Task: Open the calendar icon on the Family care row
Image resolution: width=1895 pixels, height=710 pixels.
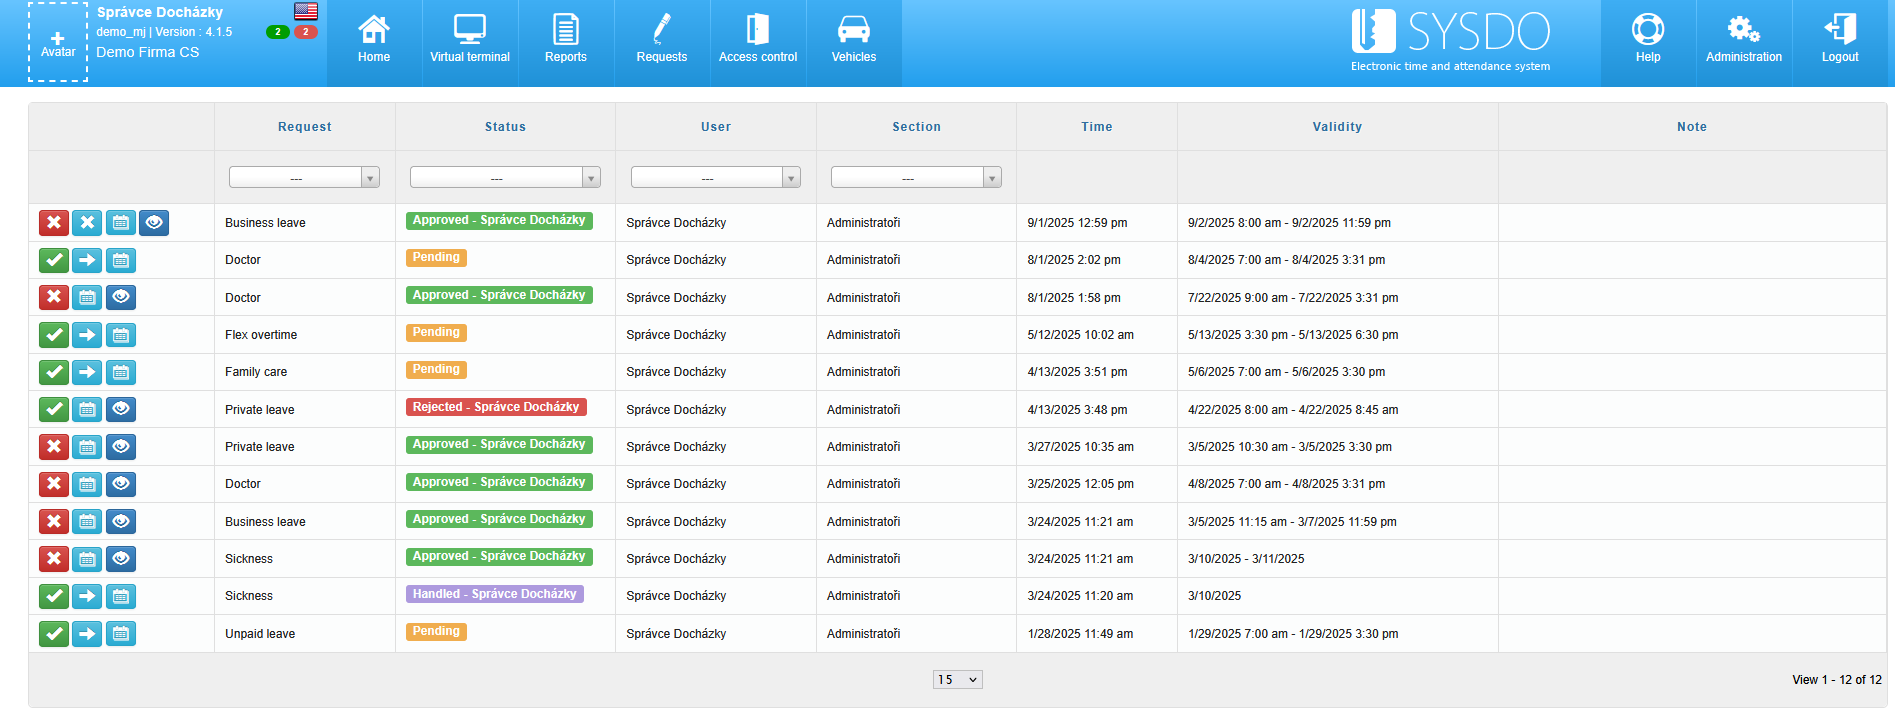Action: click(x=121, y=372)
